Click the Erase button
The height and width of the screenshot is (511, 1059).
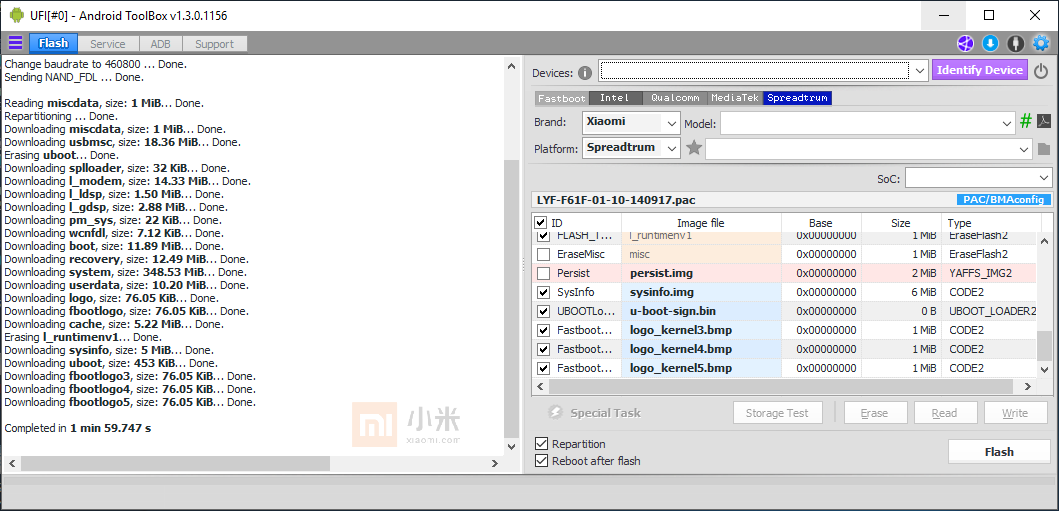pos(875,413)
